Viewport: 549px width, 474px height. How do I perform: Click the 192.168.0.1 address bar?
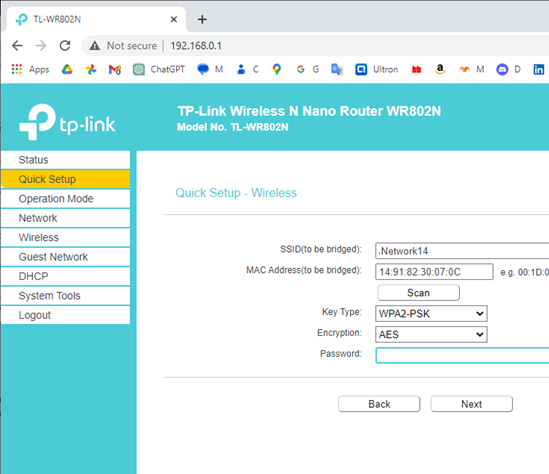pyautogui.click(x=196, y=46)
